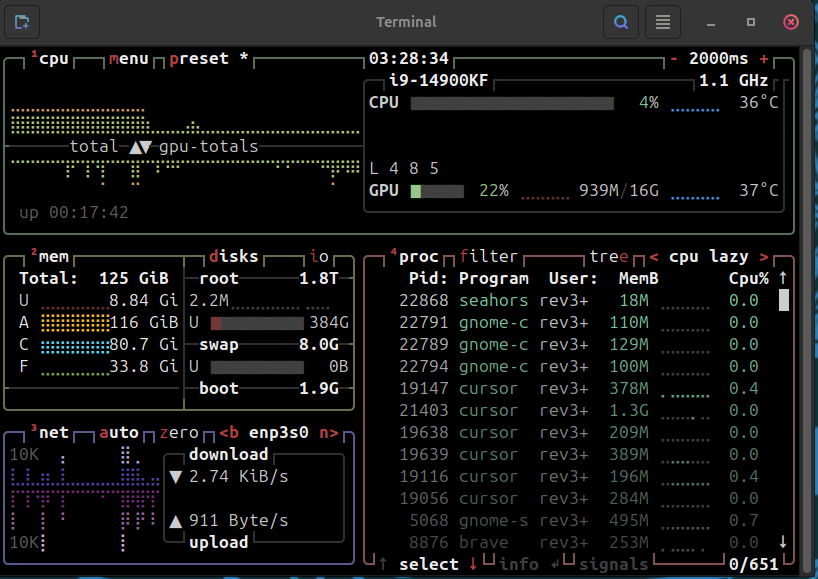Viewport: 818px width, 579px height.
Task: Change sorting to previous column left arrow
Action: point(653,257)
